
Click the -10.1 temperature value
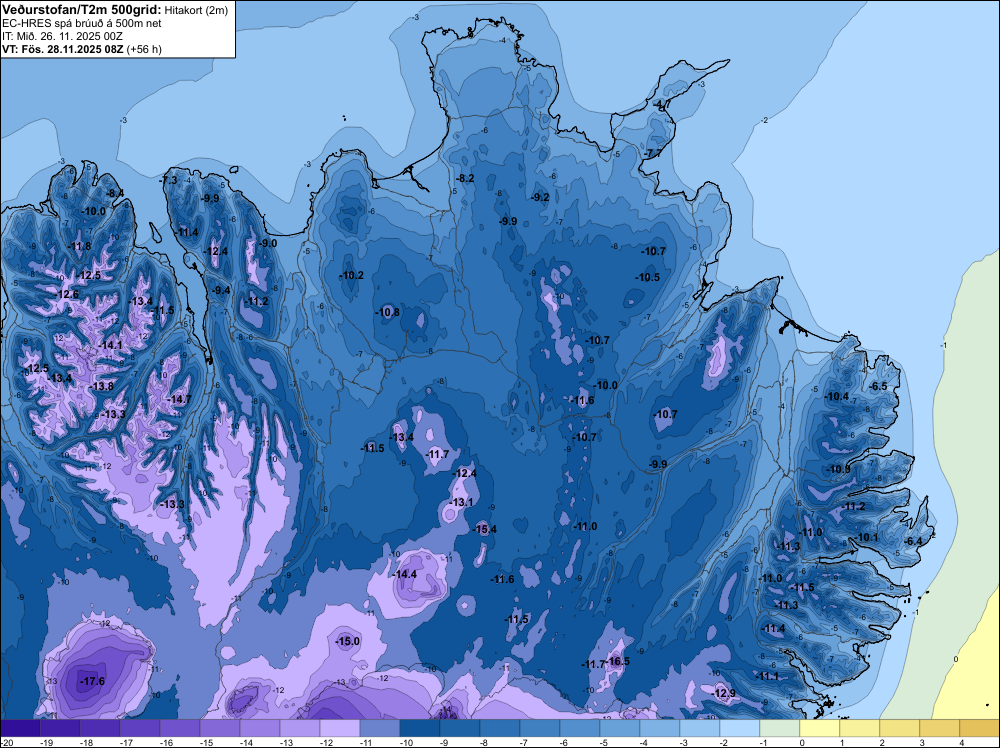pyautogui.click(x=867, y=538)
